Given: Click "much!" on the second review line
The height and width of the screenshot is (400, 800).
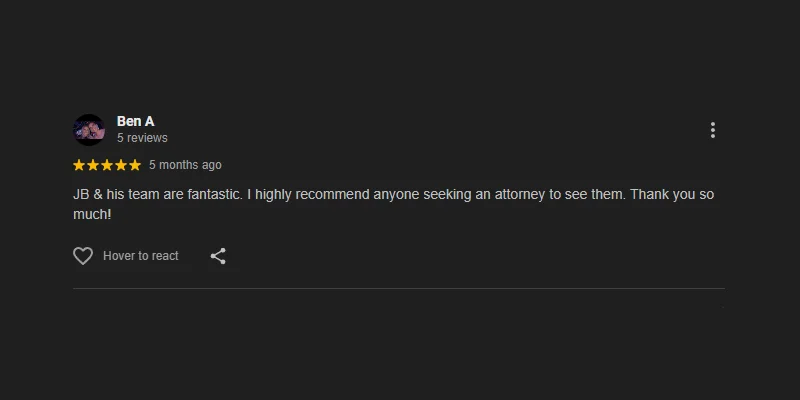Looking at the screenshot, I should 92,213.
